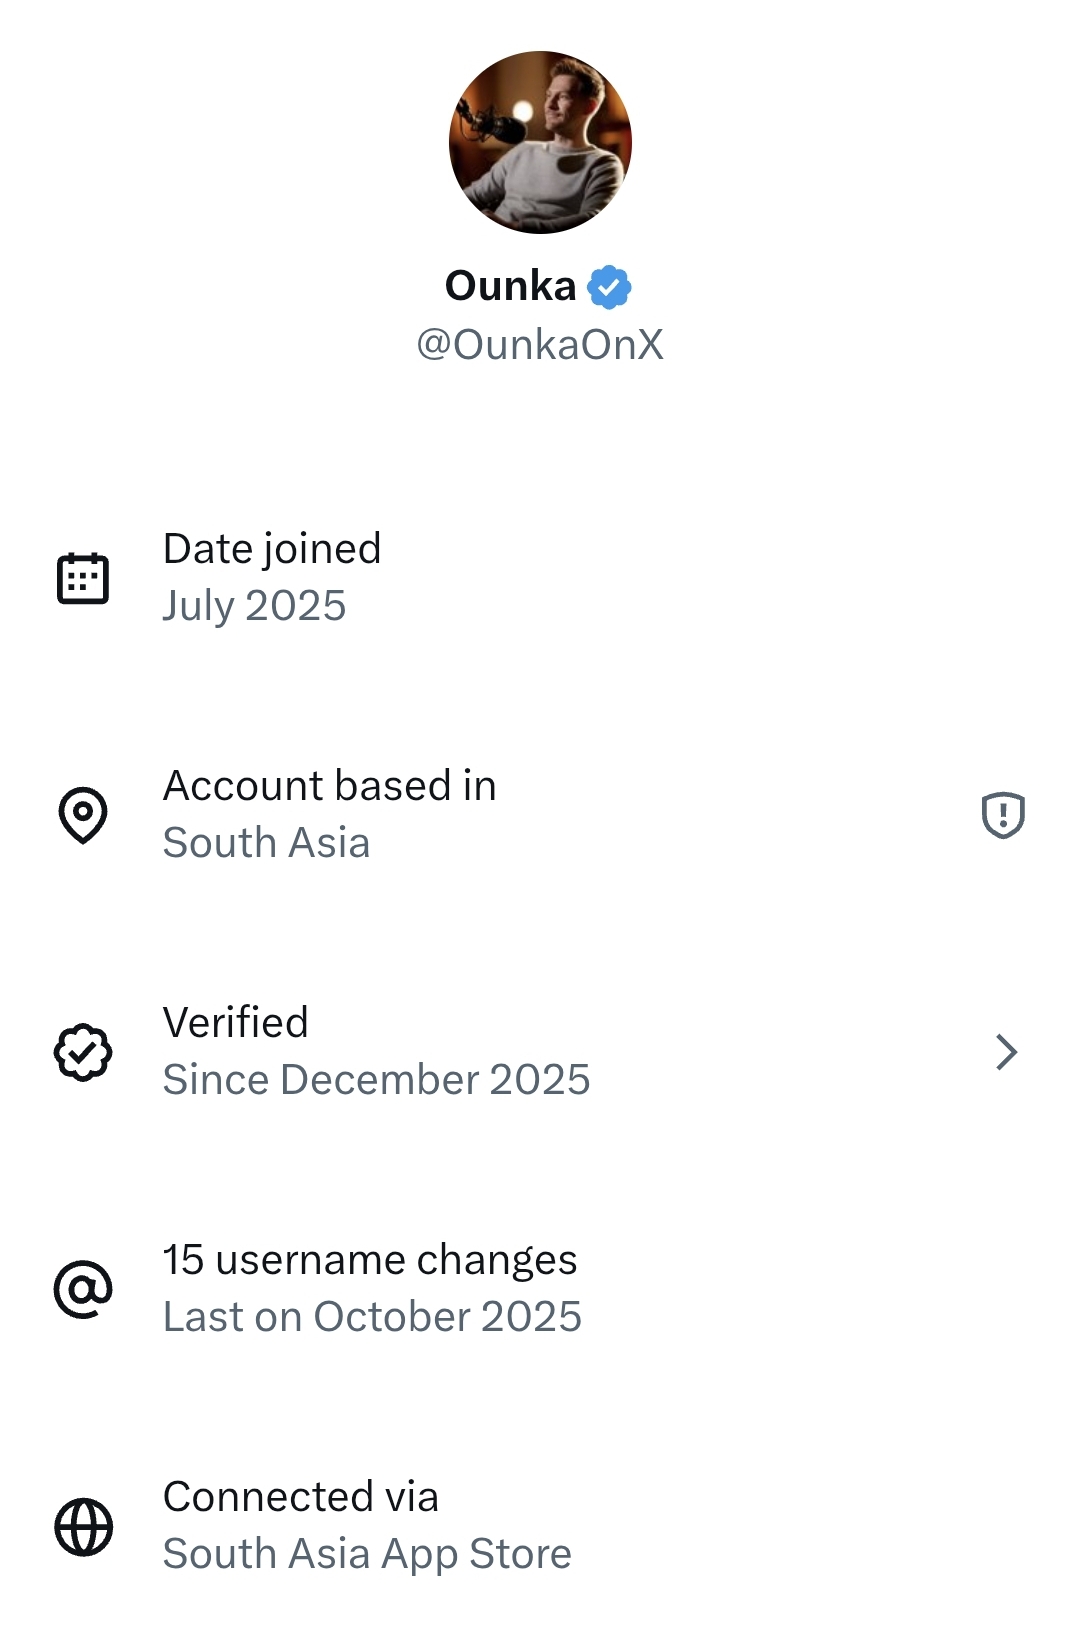Click the blue verified badge beside Ounka
Image resolution: width=1080 pixels, height=1638 pixels.
(609, 287)
